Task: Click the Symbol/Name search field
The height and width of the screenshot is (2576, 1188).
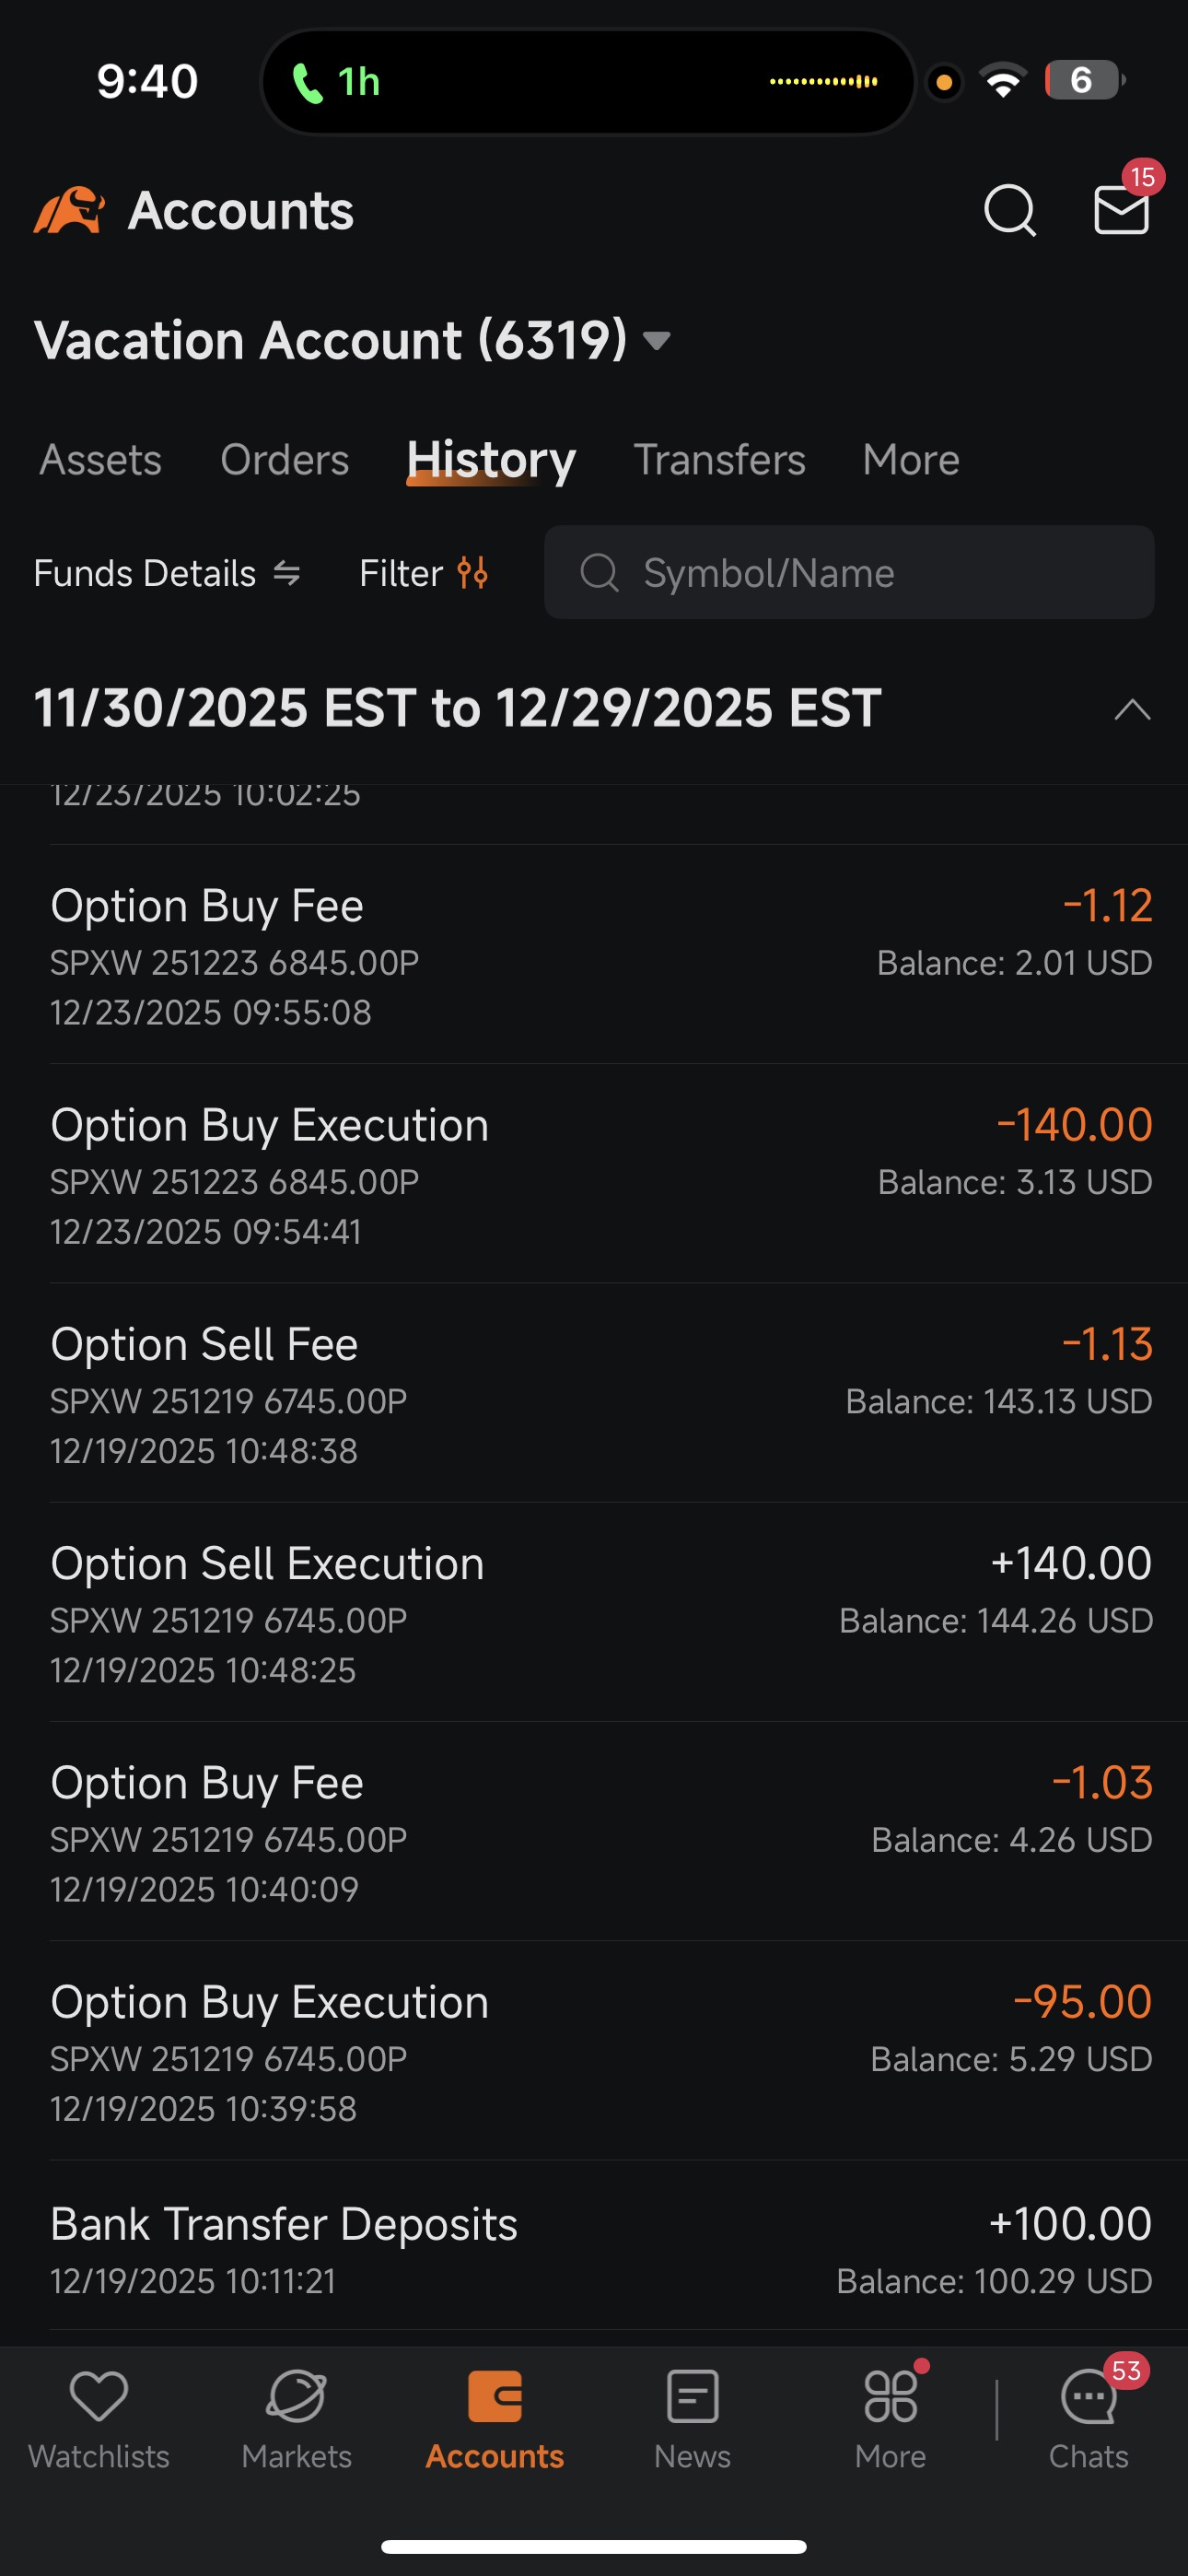Action: tap(849, 573)
